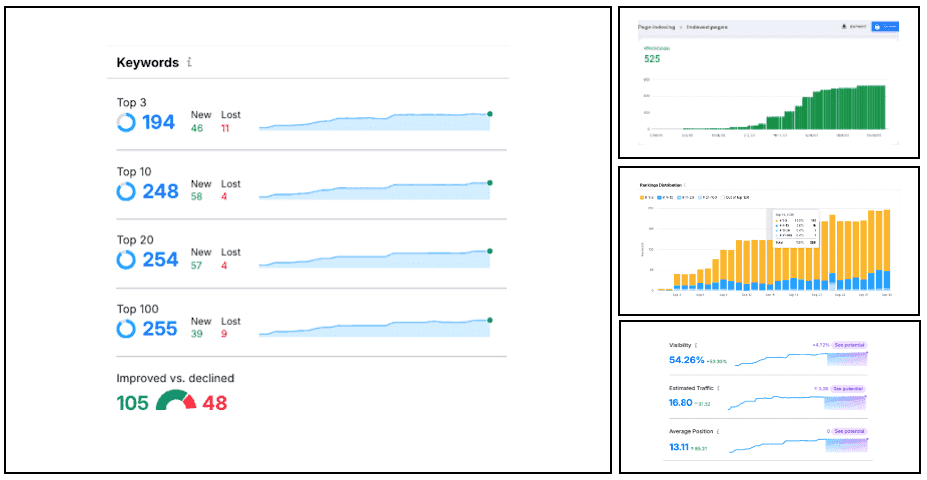Click the Rankings Distribution chart tooltip

796,228
